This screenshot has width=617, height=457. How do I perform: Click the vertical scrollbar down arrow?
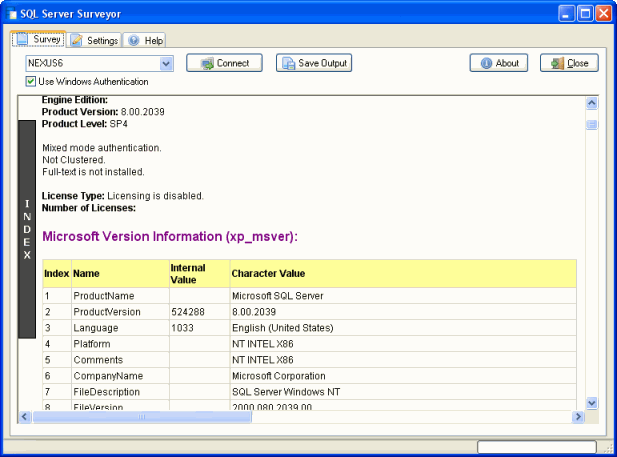point(591,403)
